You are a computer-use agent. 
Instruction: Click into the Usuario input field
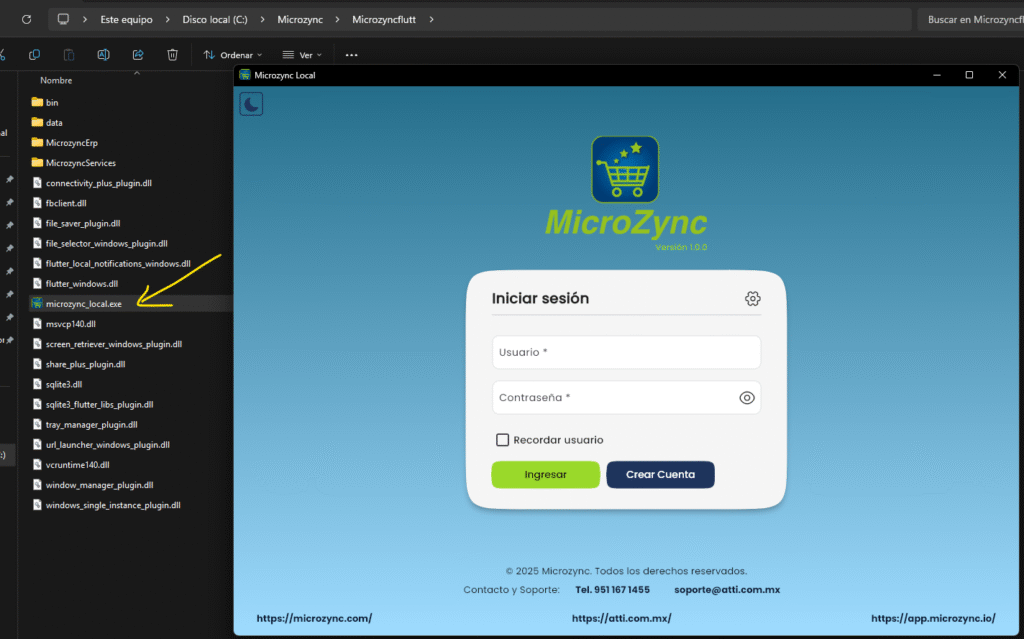point(626,352)
